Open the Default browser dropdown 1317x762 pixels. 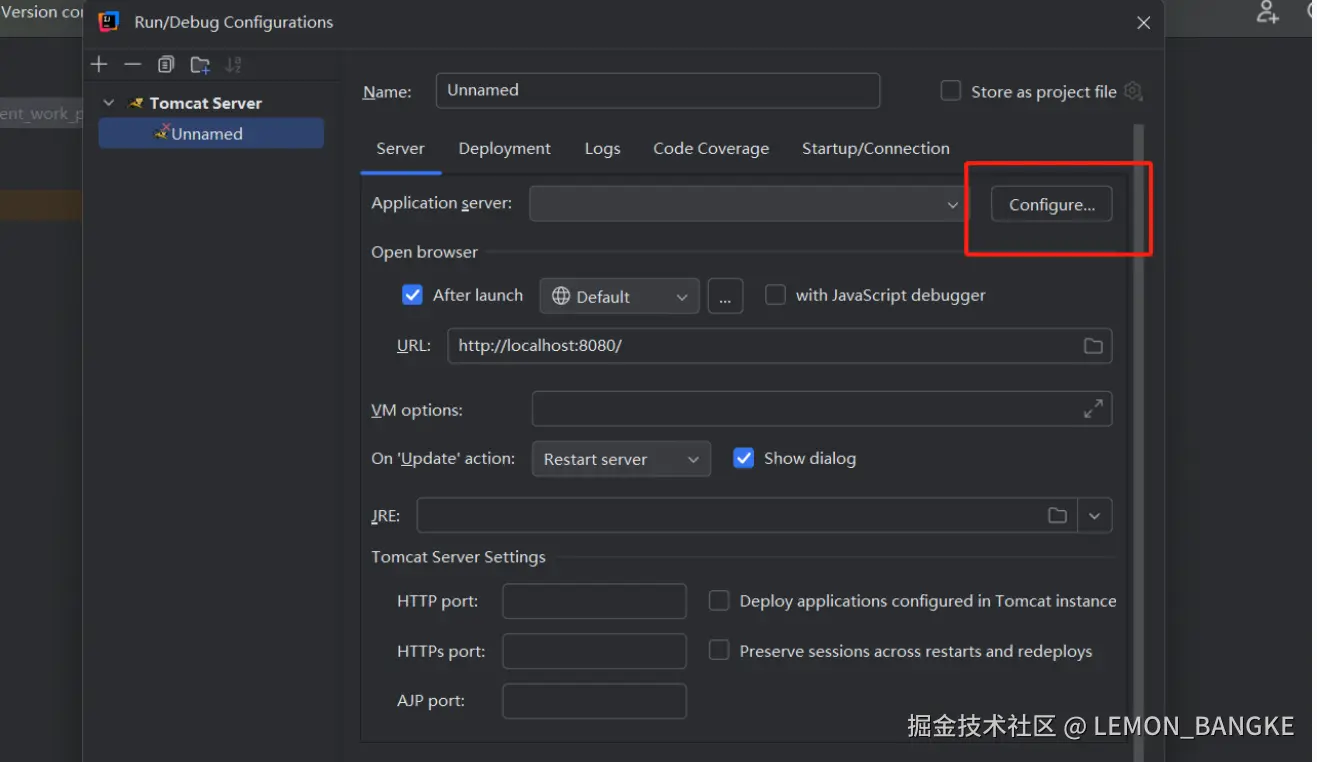tap(619, 296)
